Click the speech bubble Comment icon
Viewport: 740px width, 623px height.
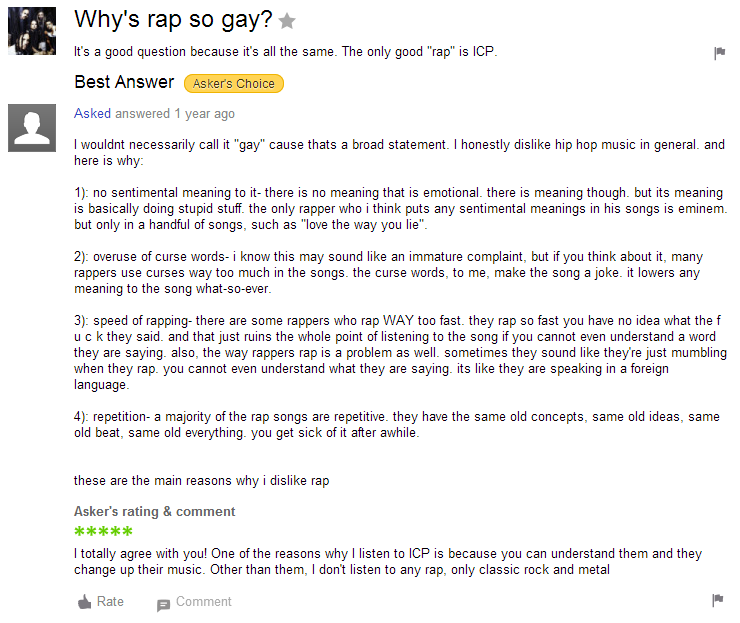click(163, 606)
